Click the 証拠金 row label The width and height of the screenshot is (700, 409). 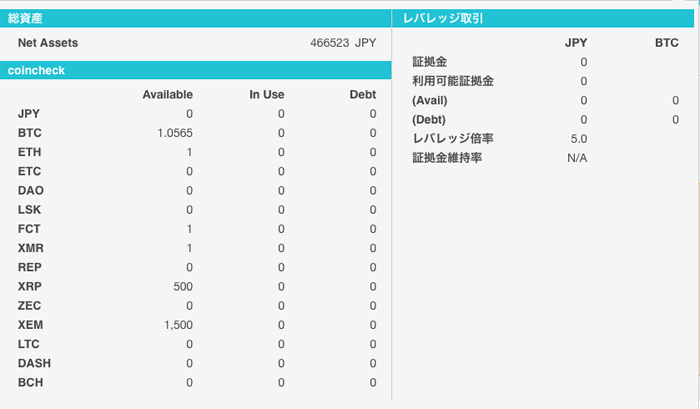(431, 62)
